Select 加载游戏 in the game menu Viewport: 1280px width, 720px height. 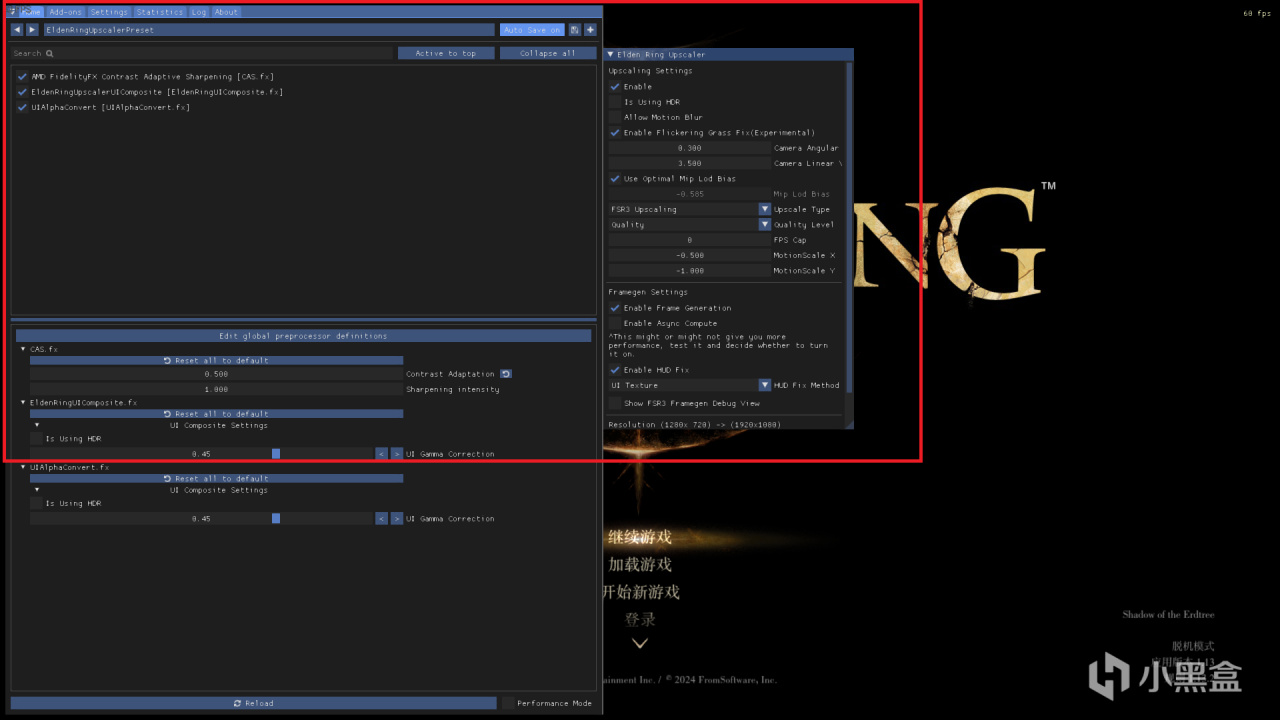(x=640, y=564)
